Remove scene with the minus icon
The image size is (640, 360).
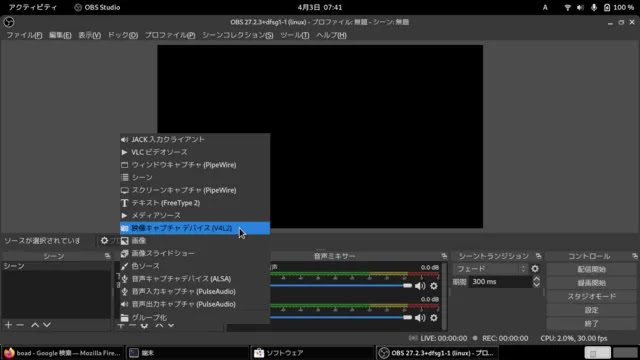tap(20, 325)
